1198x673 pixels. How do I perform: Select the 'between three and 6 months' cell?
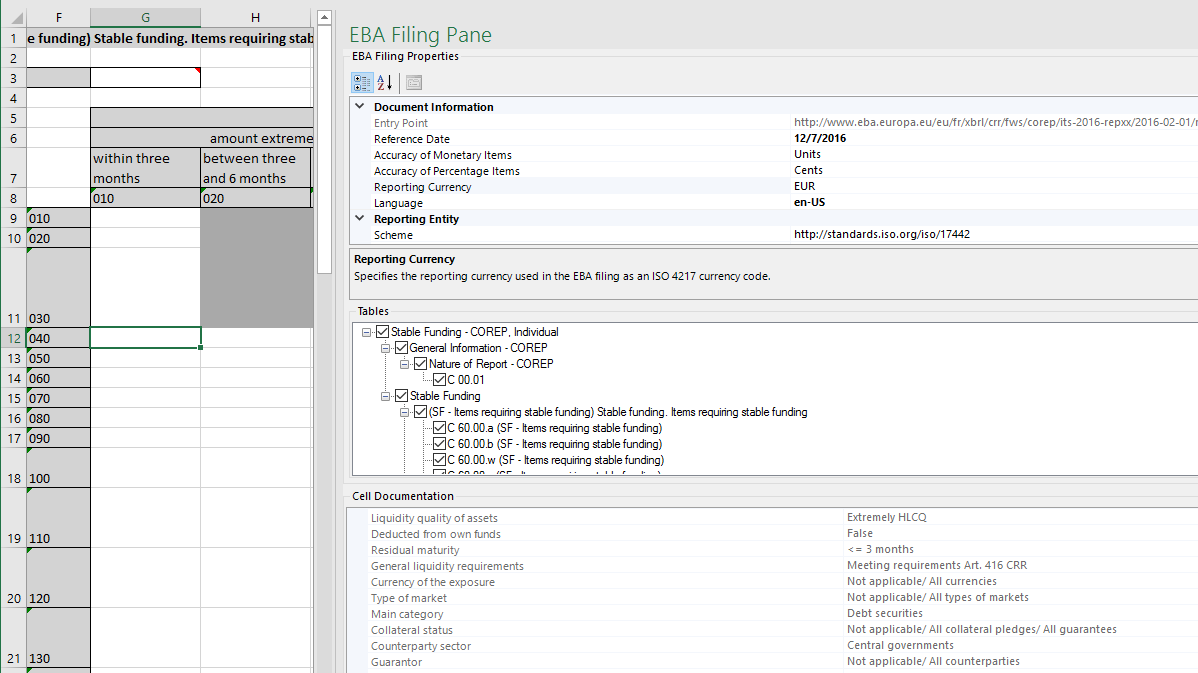pos(256,168)
